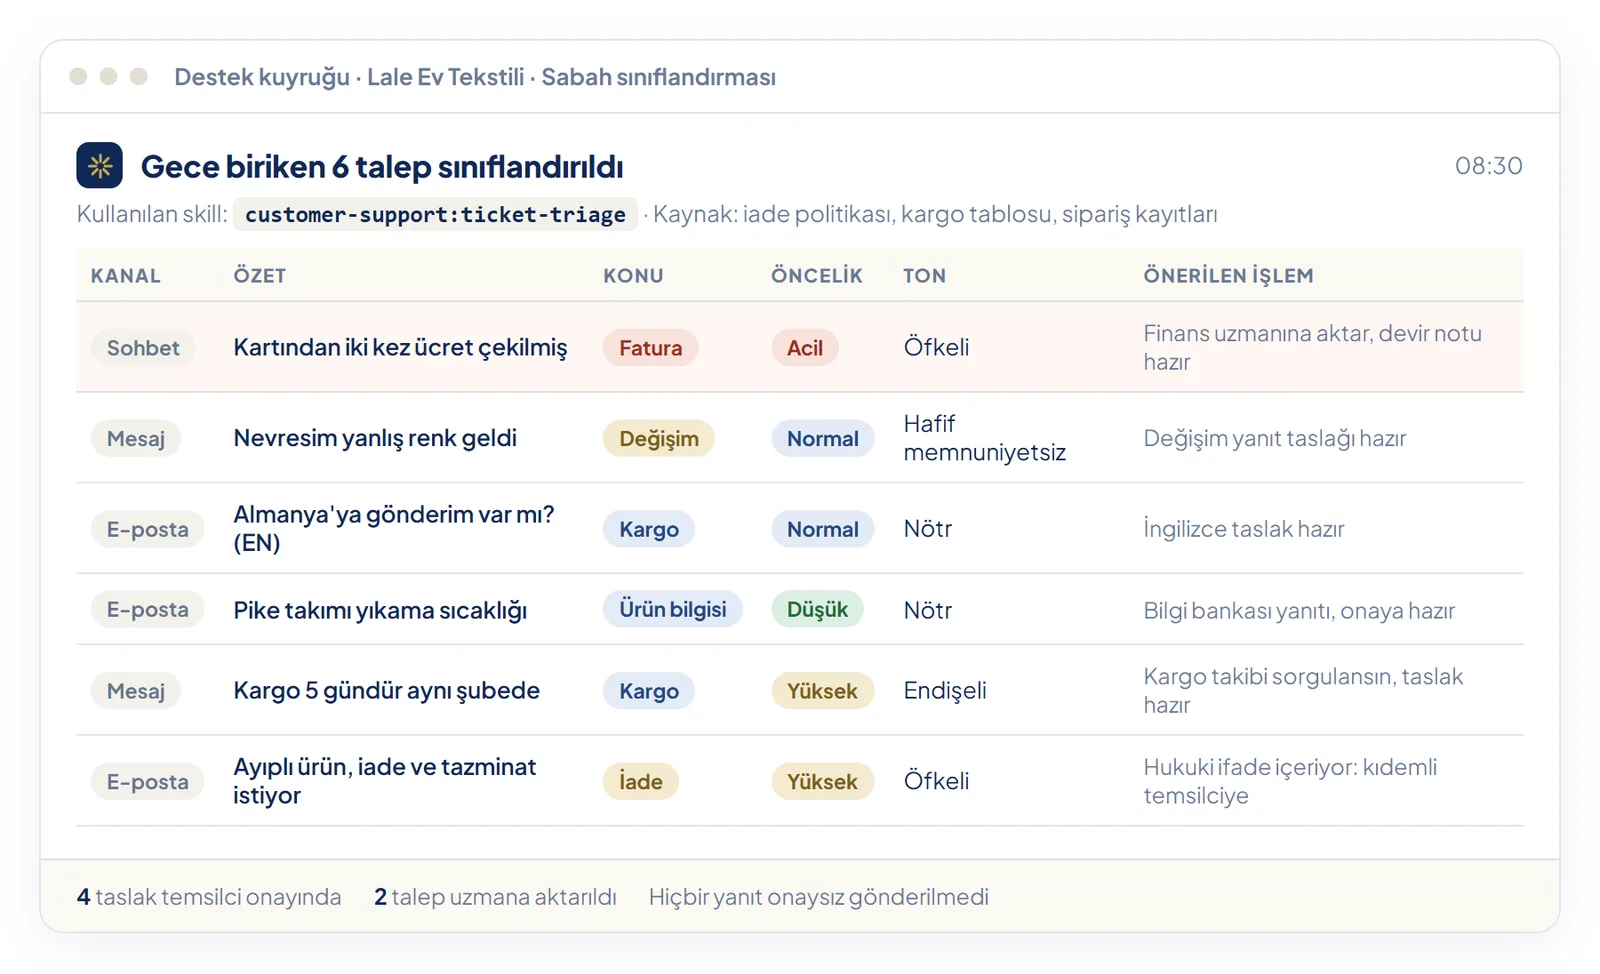Click Kargo badge in the Almanya row
This screenshot has width=1600, height=974.
click(x=648, y=529)
